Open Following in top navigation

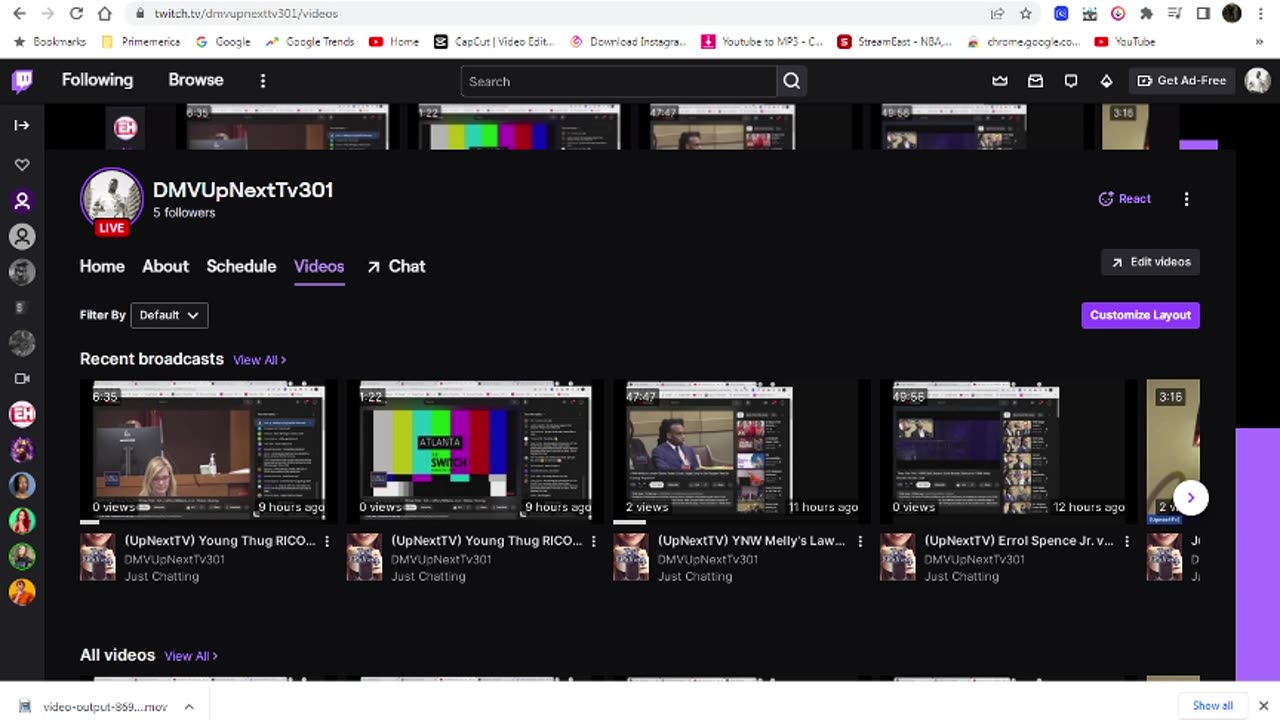point(97,80)
